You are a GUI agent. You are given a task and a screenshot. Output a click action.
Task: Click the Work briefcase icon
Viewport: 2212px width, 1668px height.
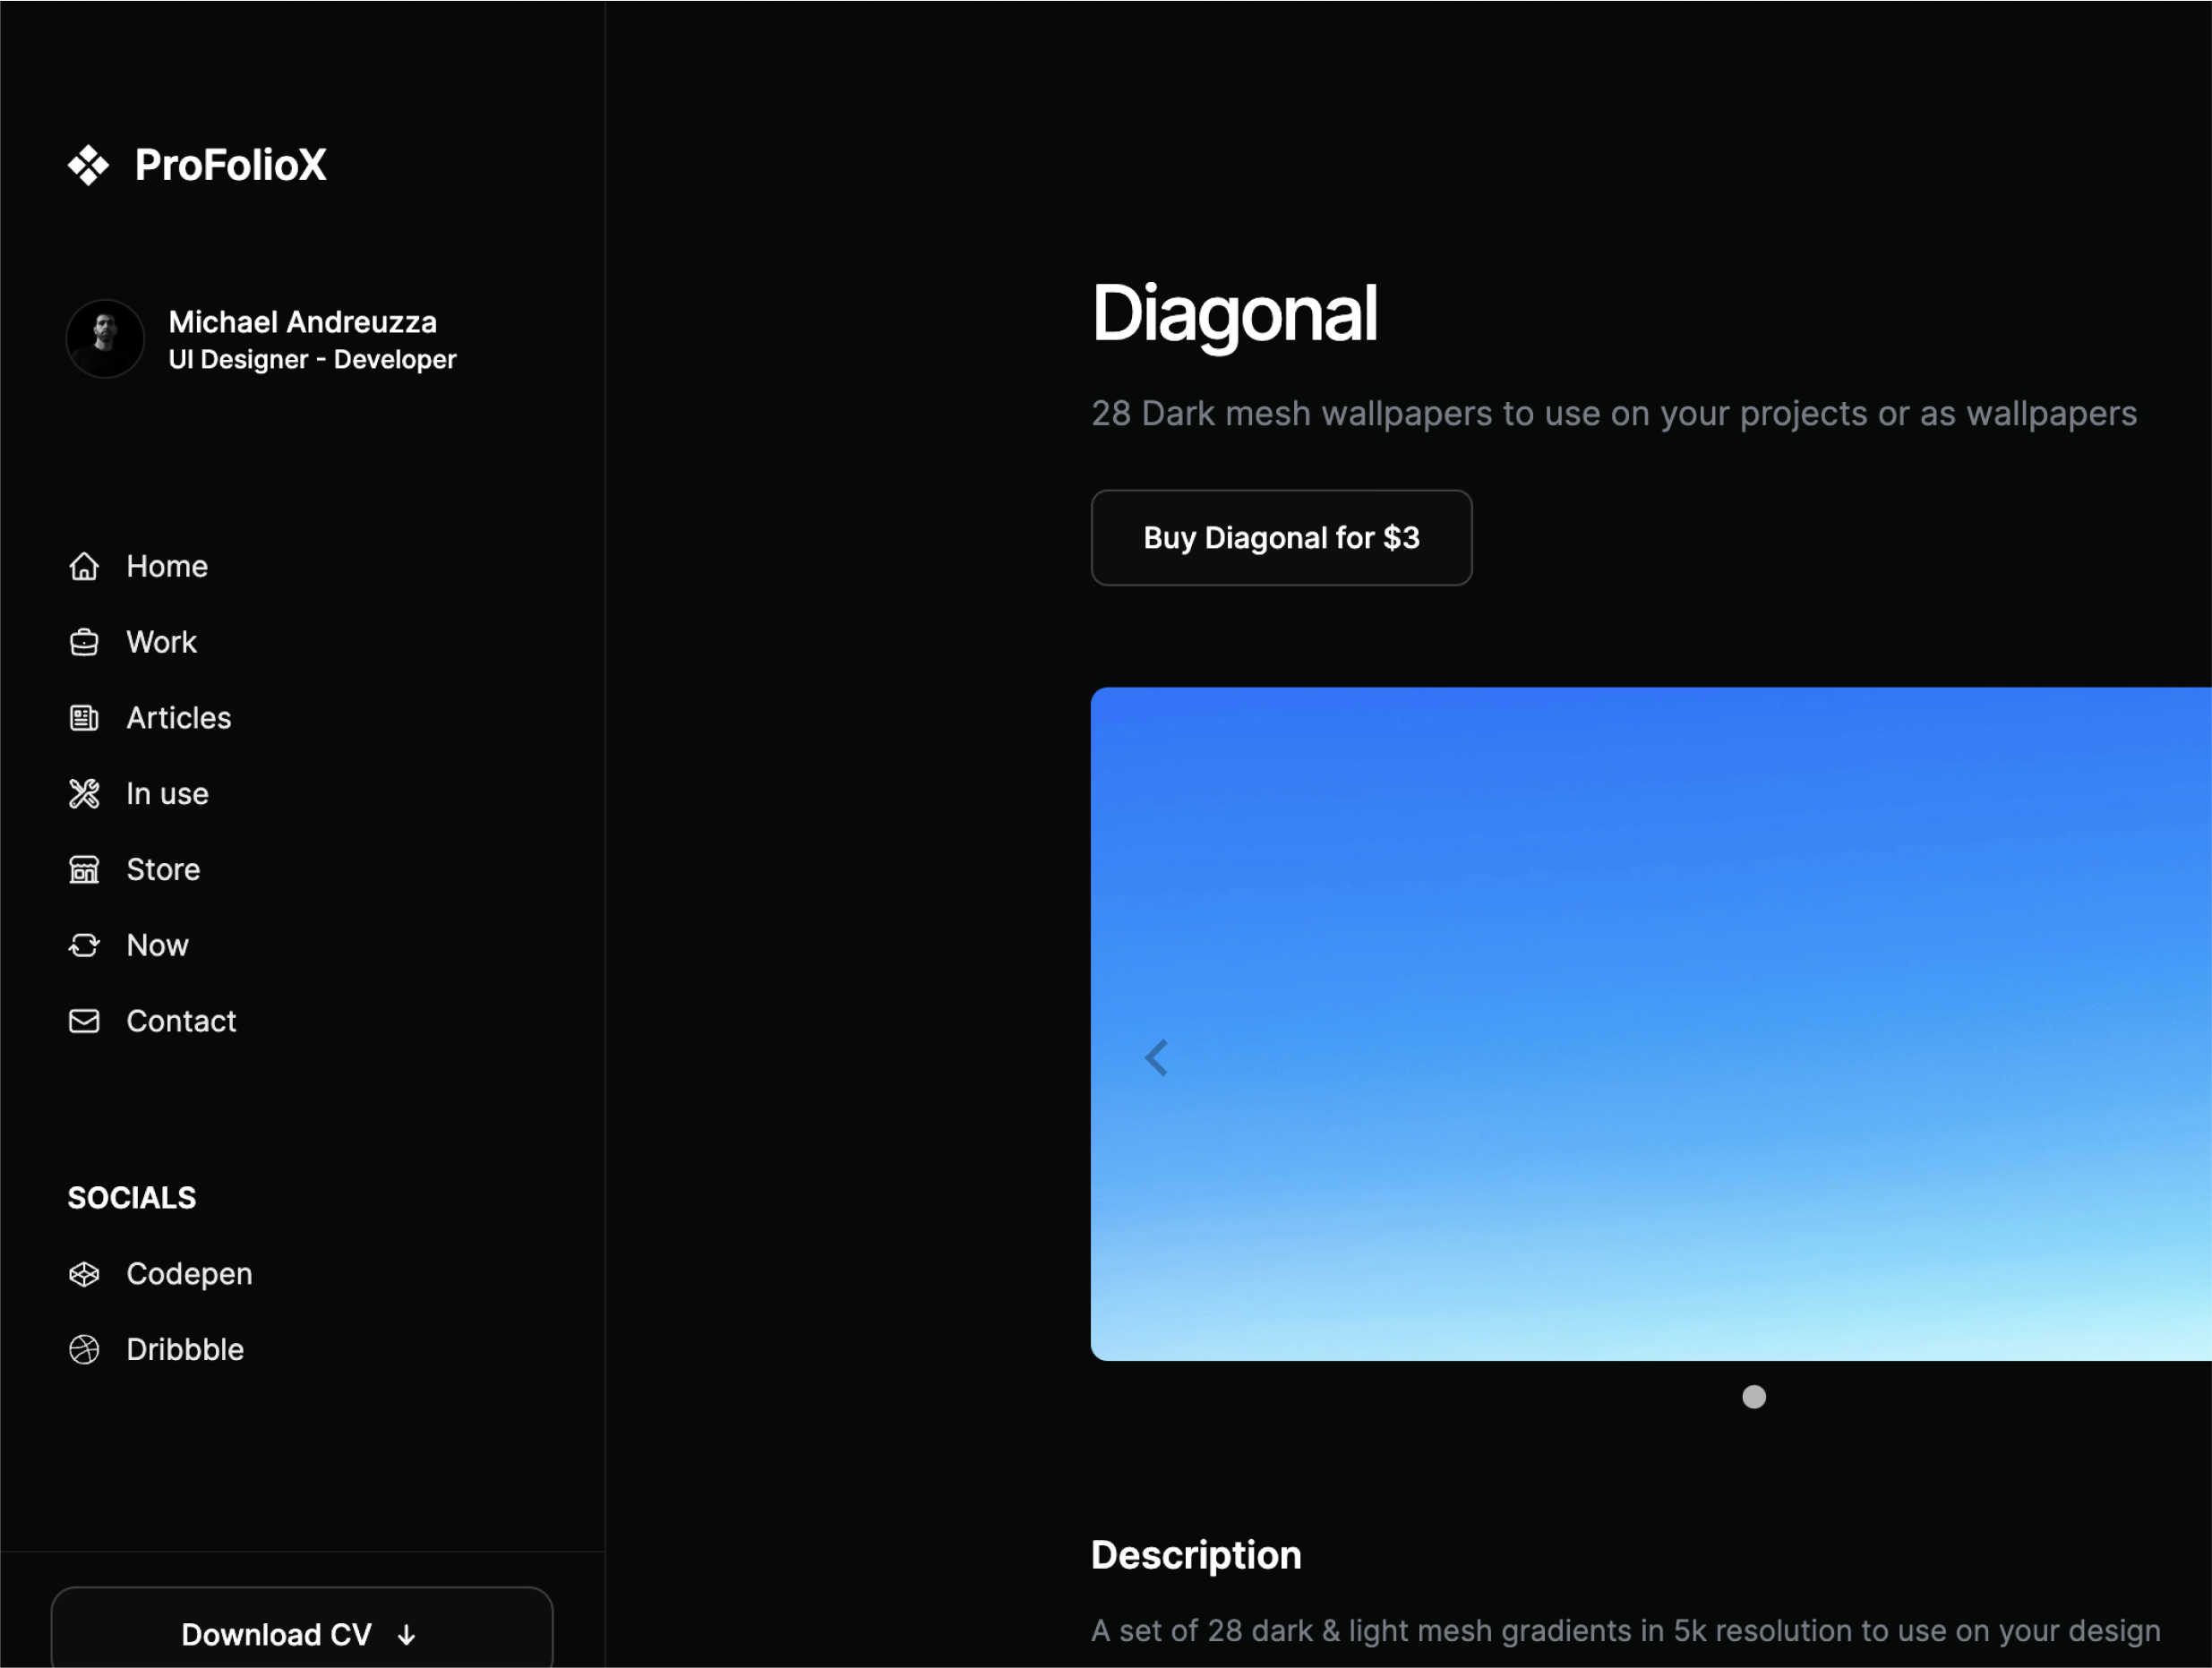point(84,643)
